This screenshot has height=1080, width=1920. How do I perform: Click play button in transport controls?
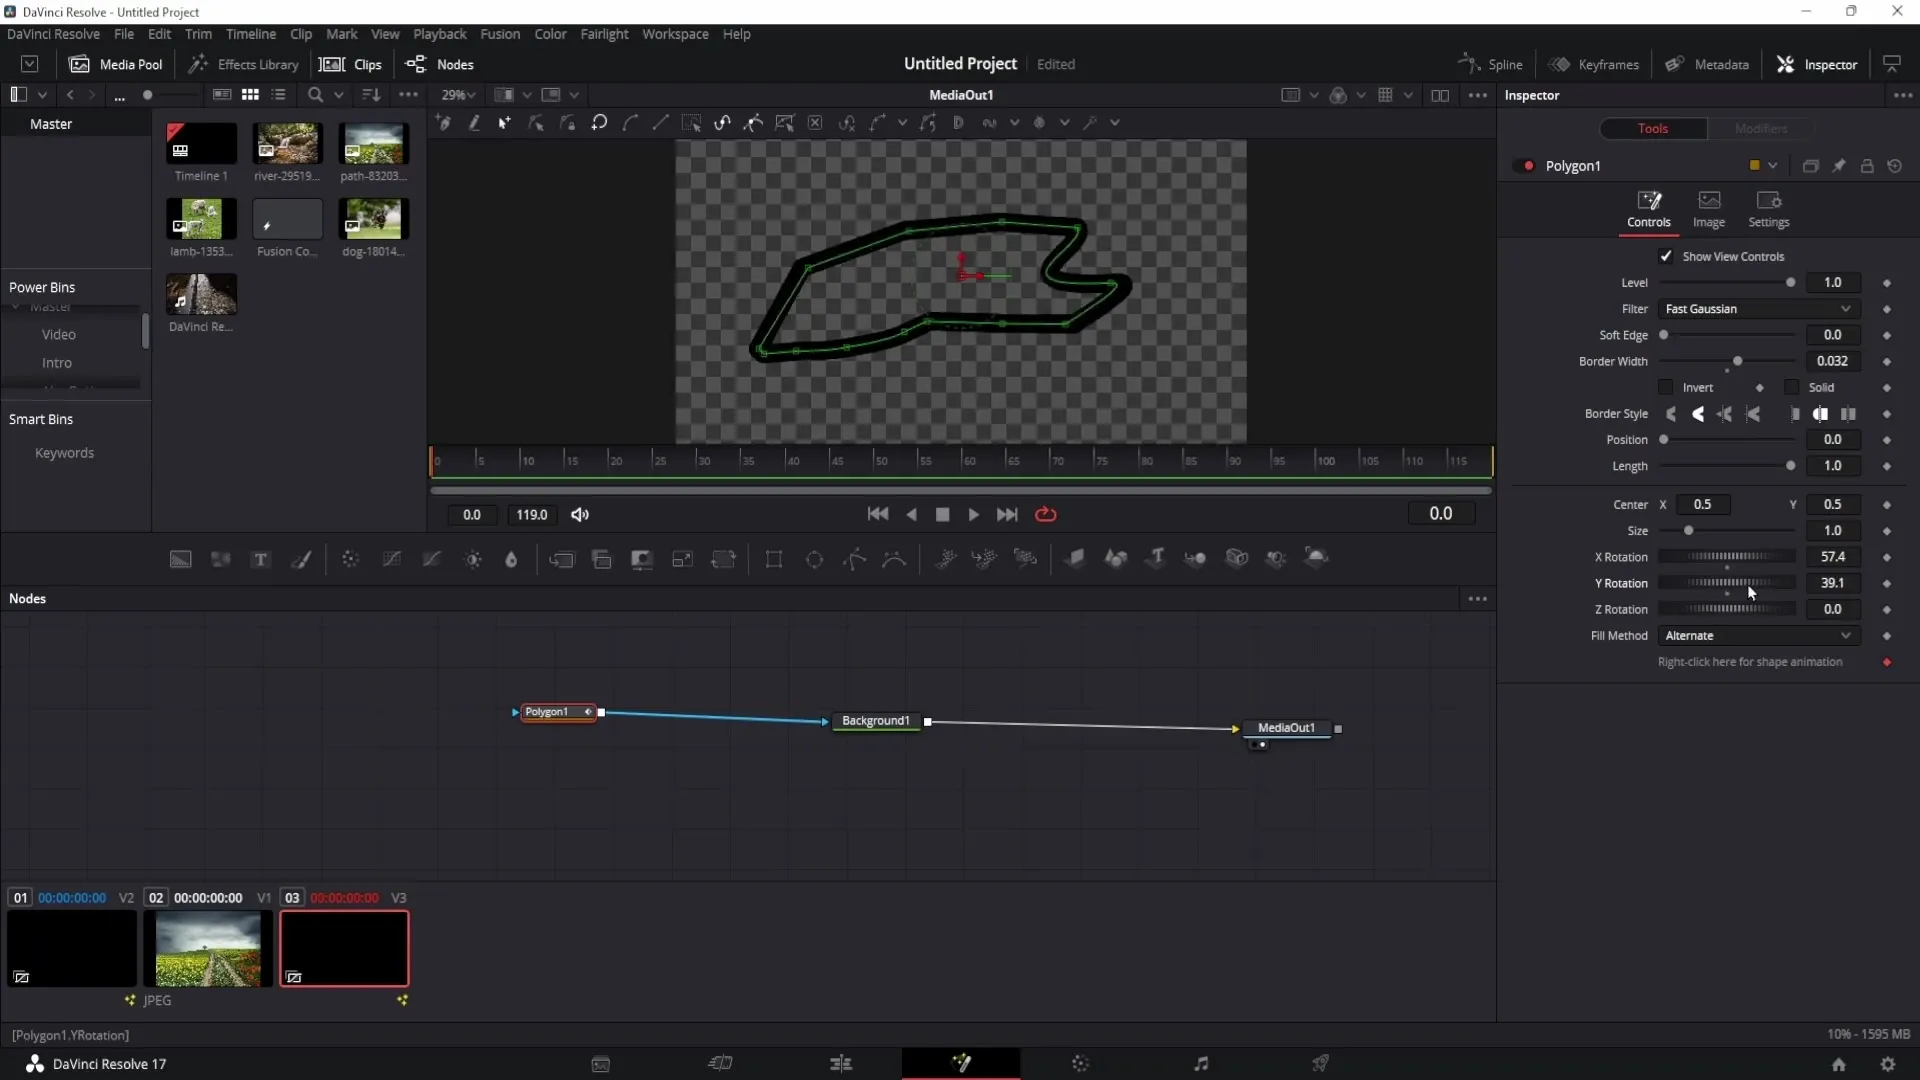[972, 514]
